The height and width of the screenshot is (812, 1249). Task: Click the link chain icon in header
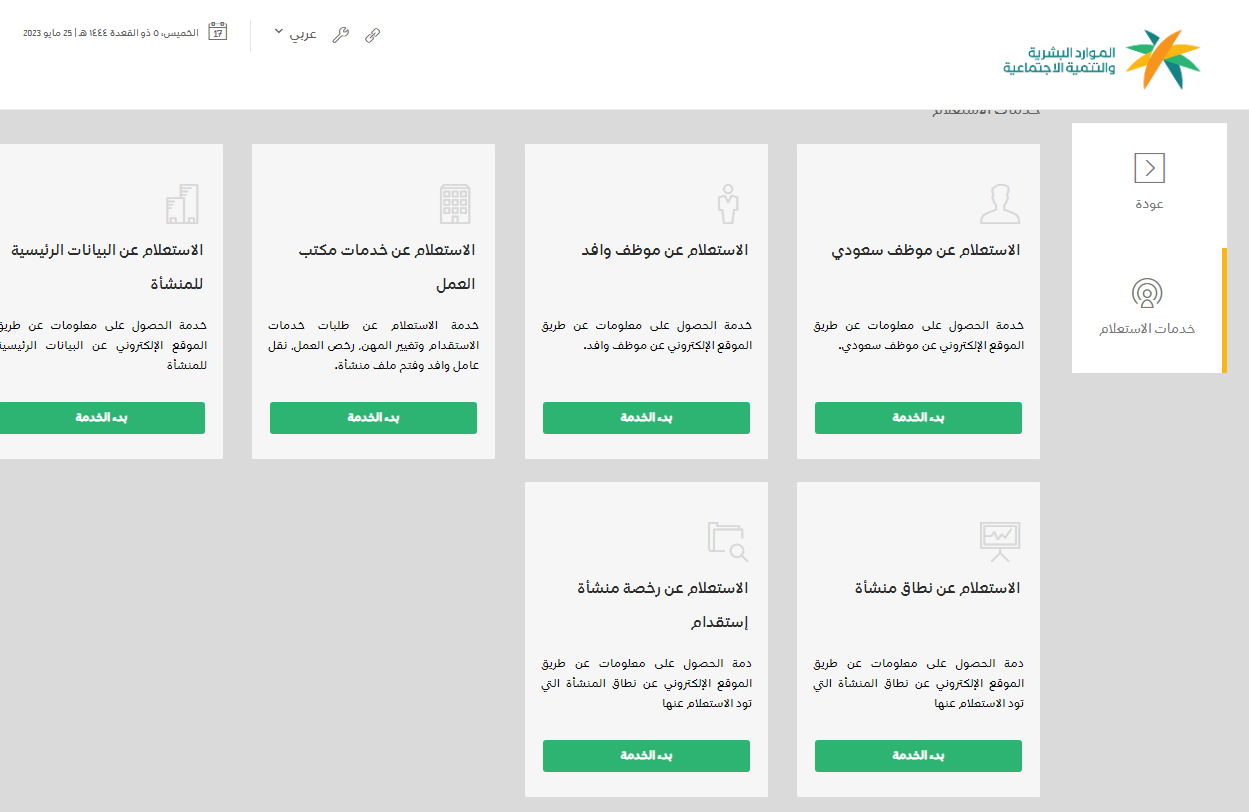tap(372, 35)
